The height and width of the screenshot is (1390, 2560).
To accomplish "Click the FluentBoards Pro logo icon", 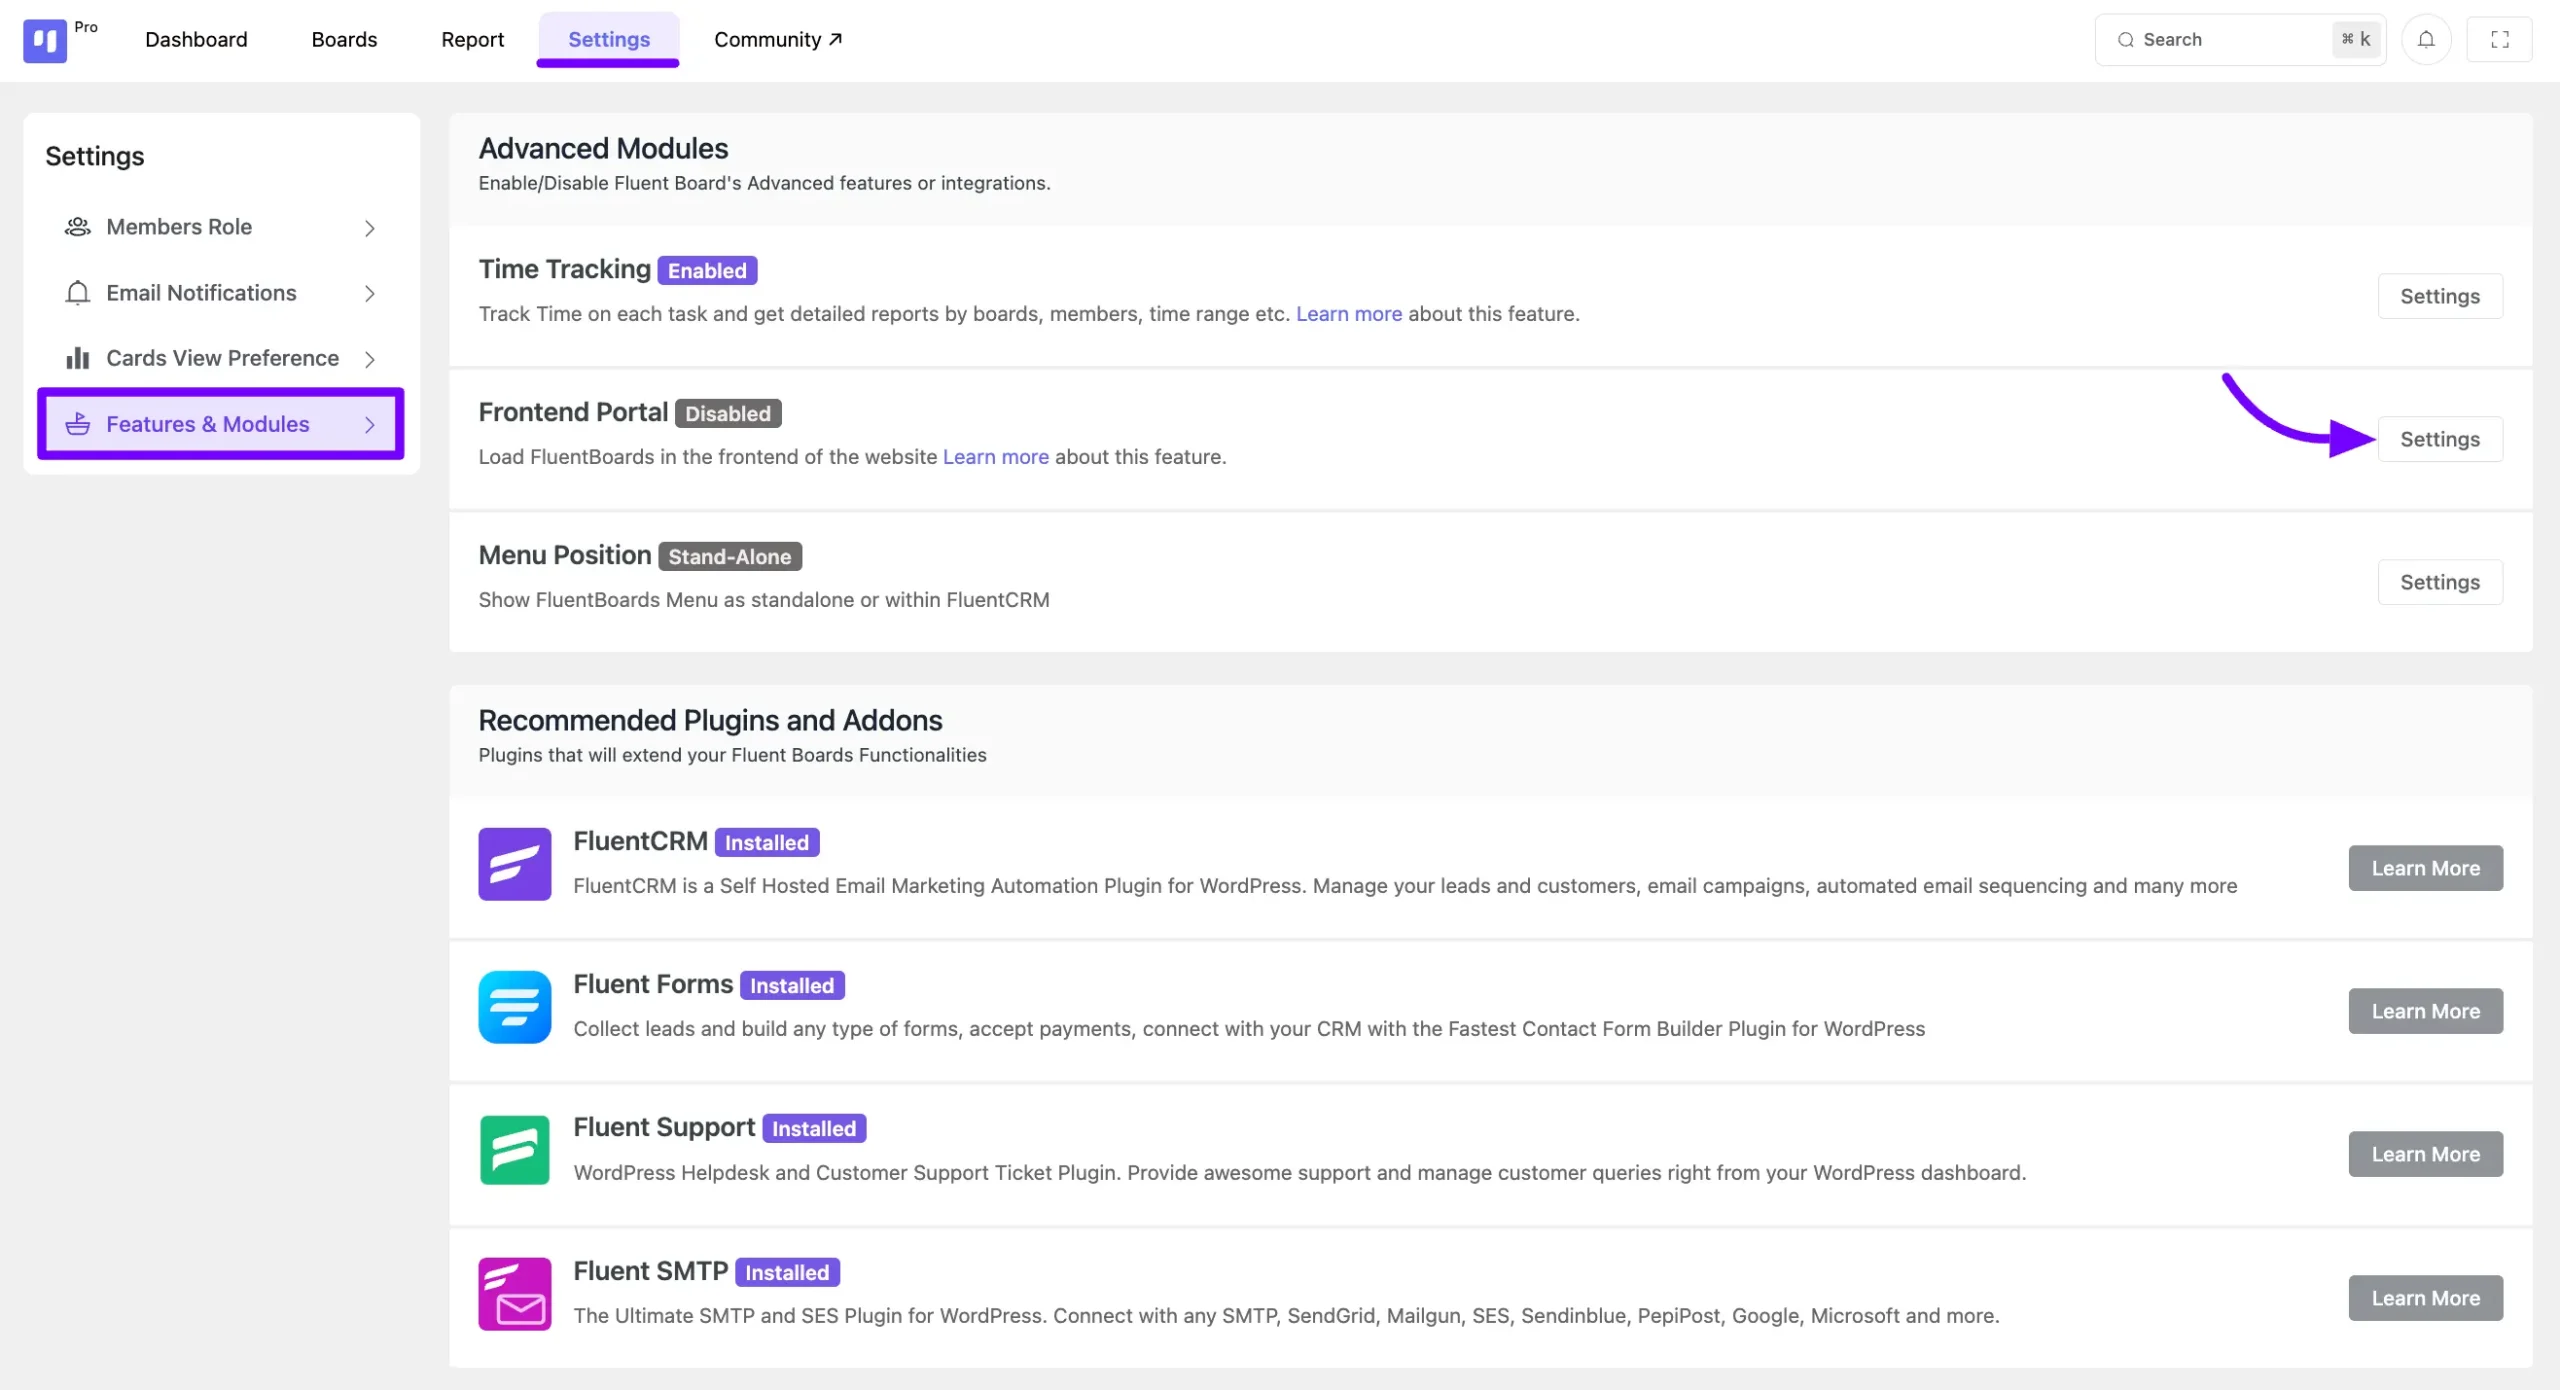I will pyautogui.click(x=44, y=39).
